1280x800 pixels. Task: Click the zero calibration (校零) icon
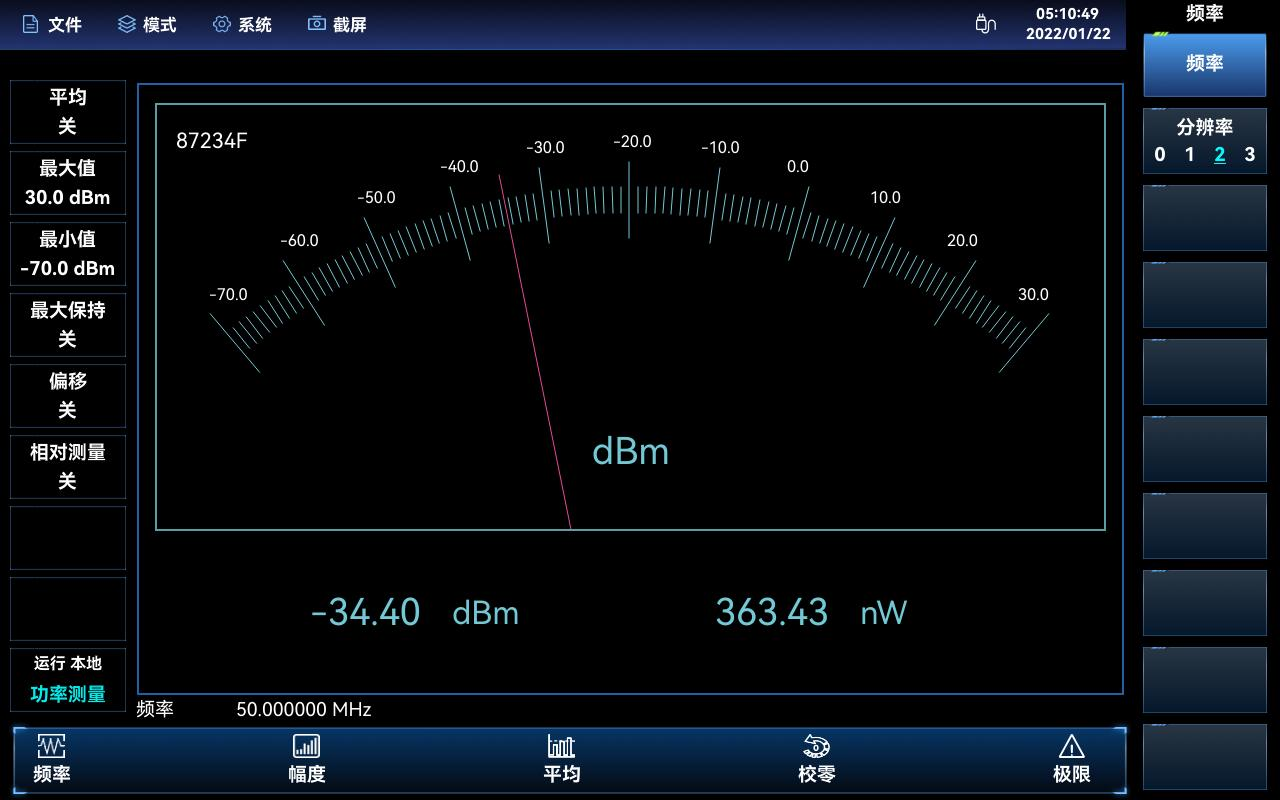pos(816,746)
